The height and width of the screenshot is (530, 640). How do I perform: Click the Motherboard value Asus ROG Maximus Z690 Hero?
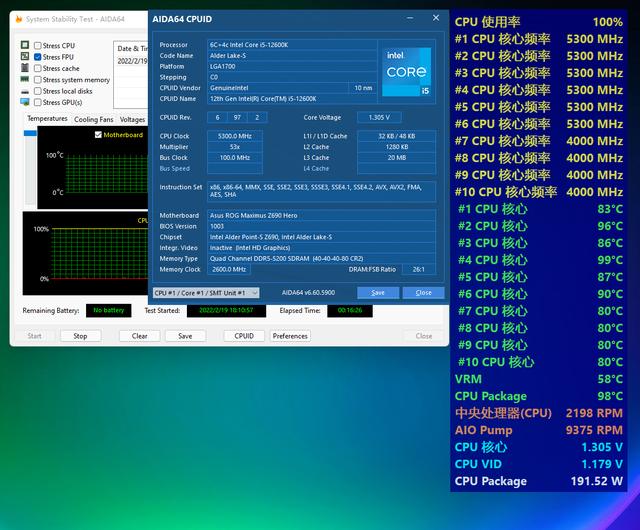click(322, 215)
